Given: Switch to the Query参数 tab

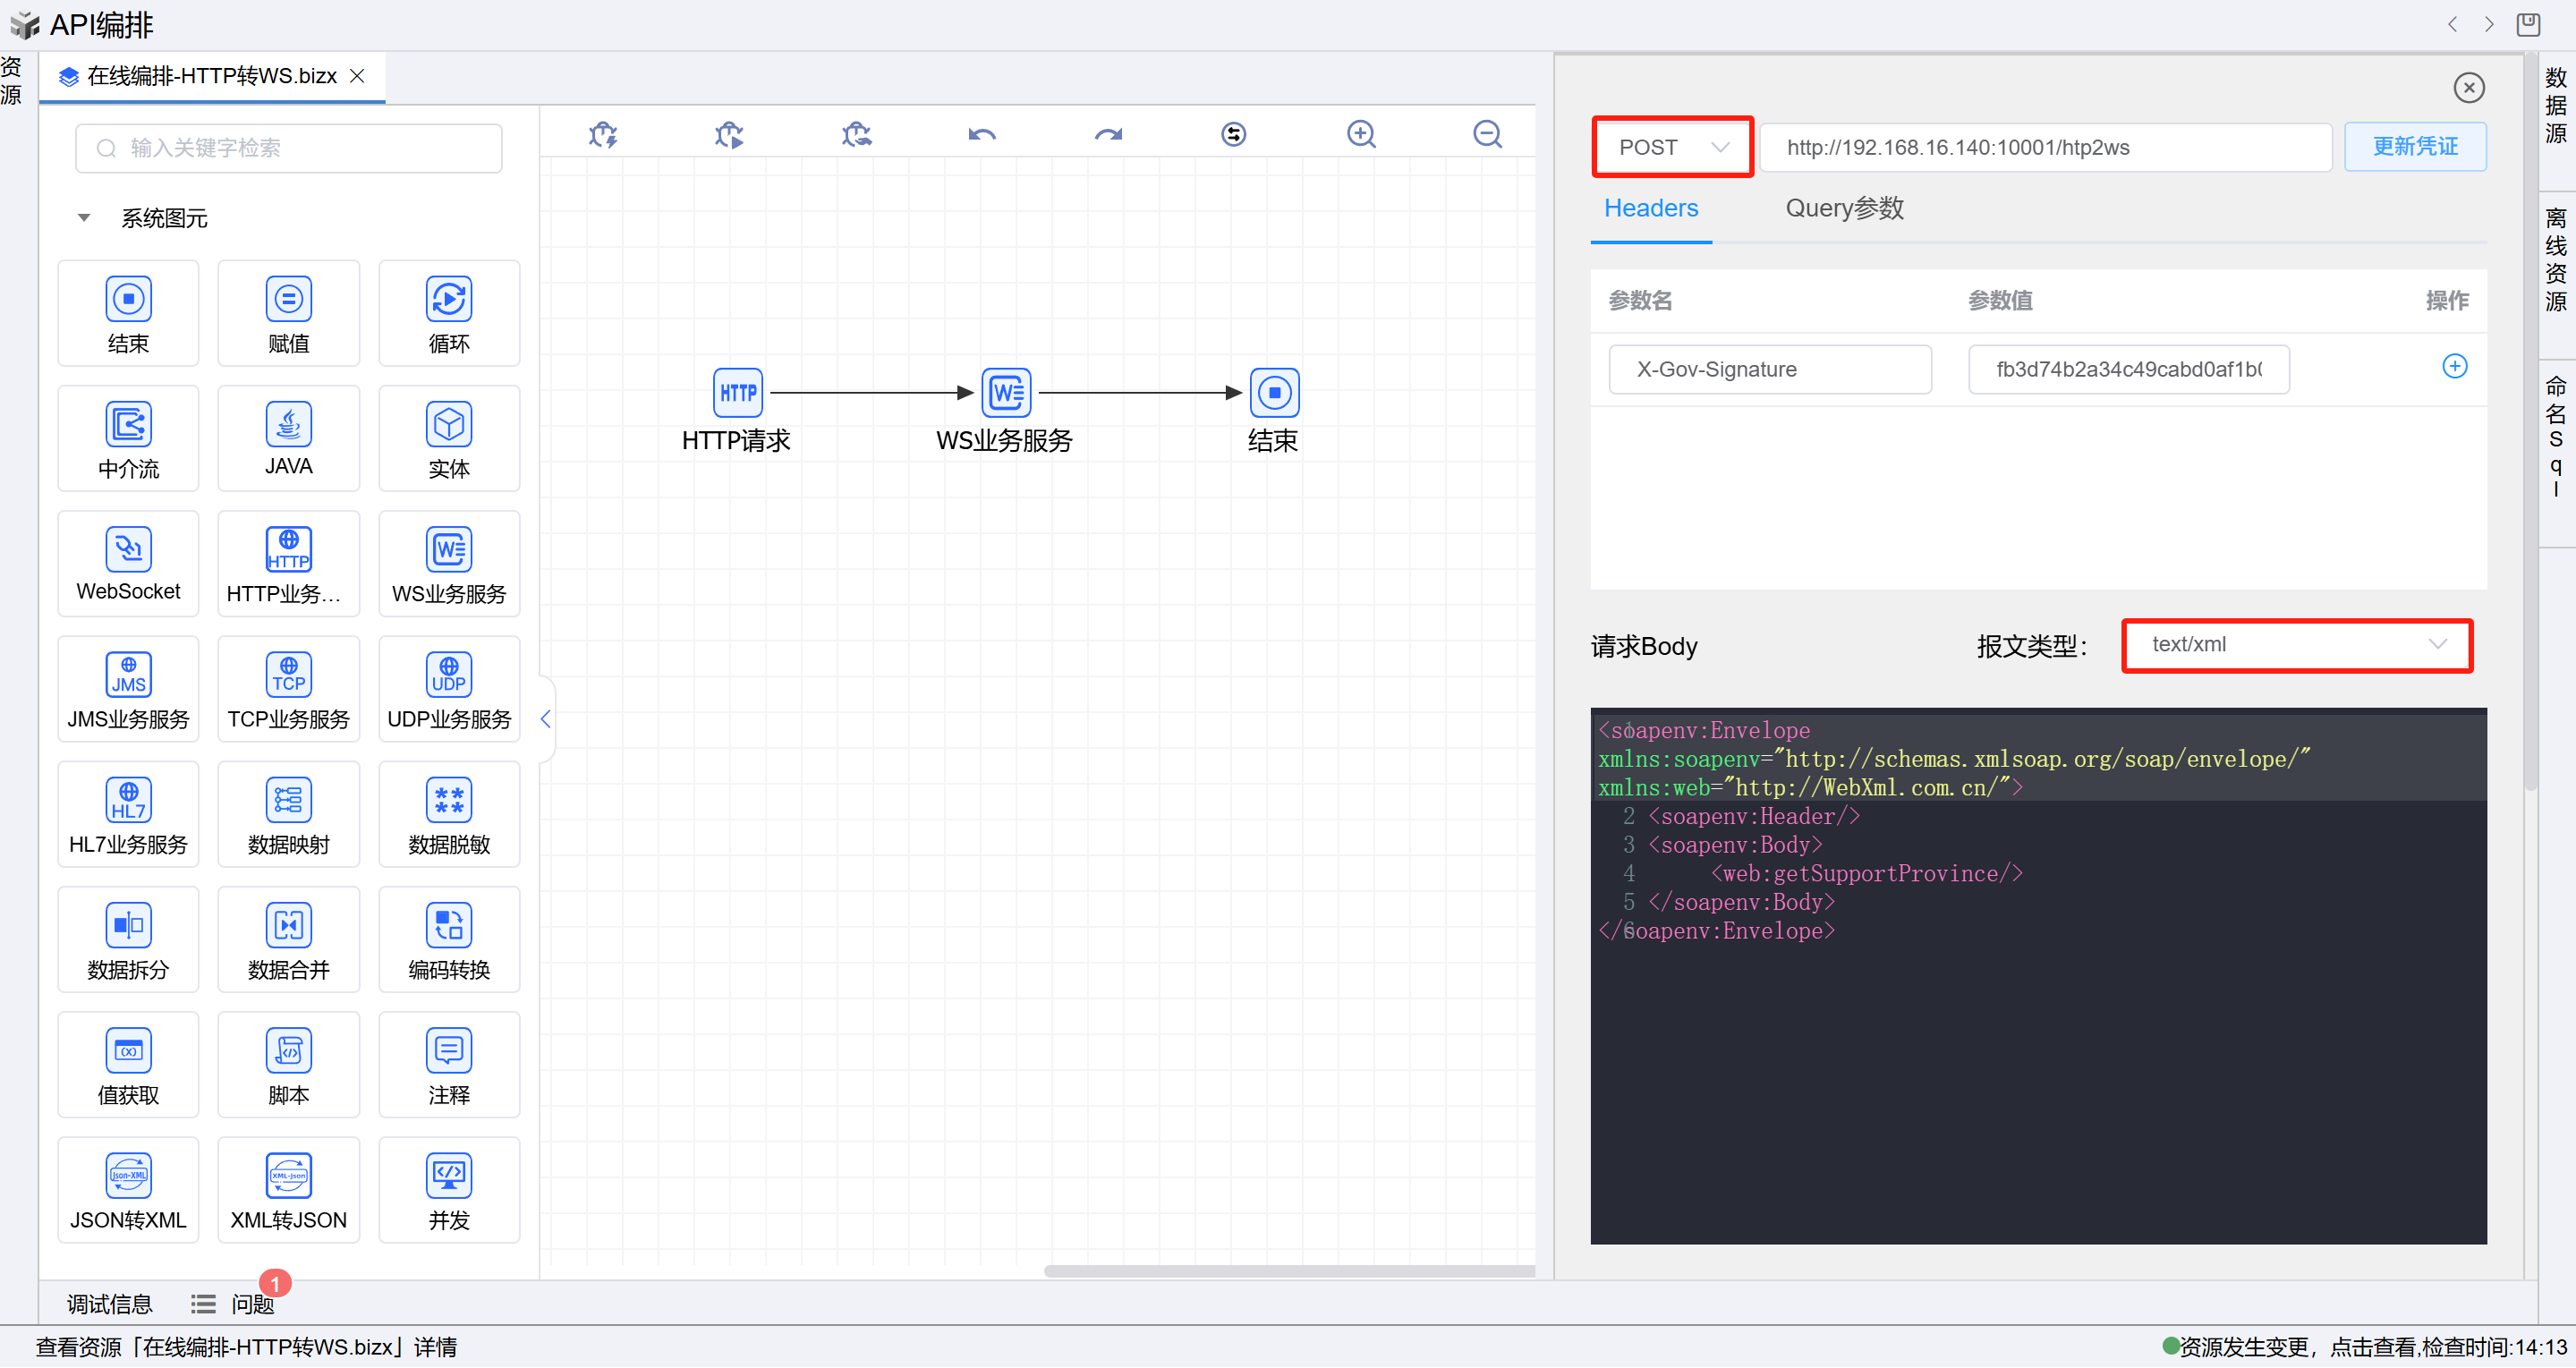Looking at the screenshot, I should click(x=1844, y=208).
